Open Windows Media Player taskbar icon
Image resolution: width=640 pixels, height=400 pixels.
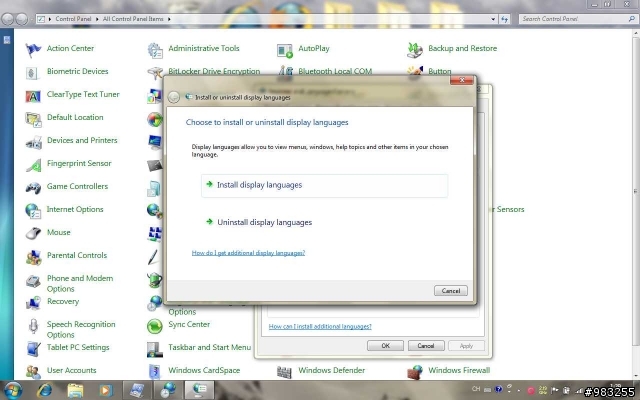point(105,391)
